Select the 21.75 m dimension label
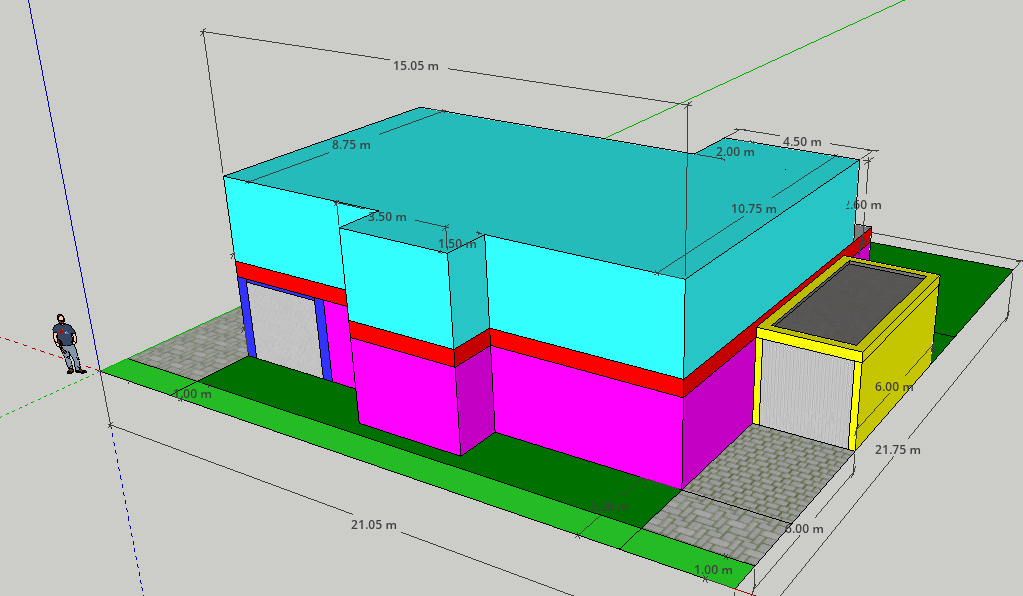Viewport: 1023px width, 596px height. [x=897, y=450]
